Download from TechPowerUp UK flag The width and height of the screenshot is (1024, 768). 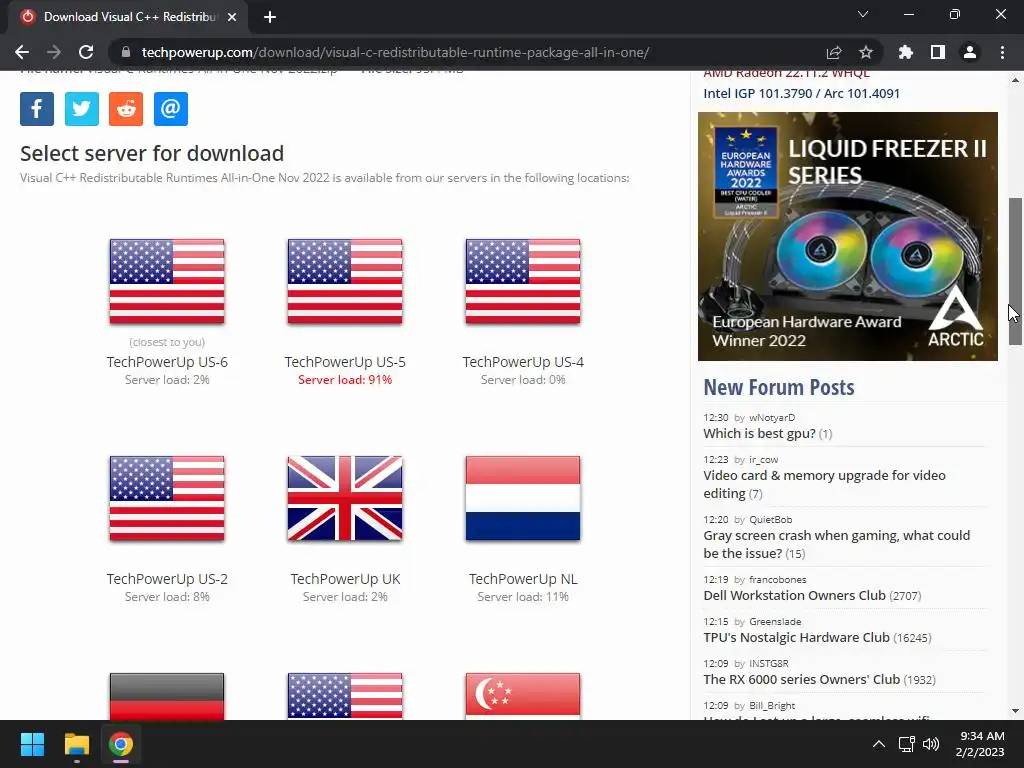tap(345, 498)
